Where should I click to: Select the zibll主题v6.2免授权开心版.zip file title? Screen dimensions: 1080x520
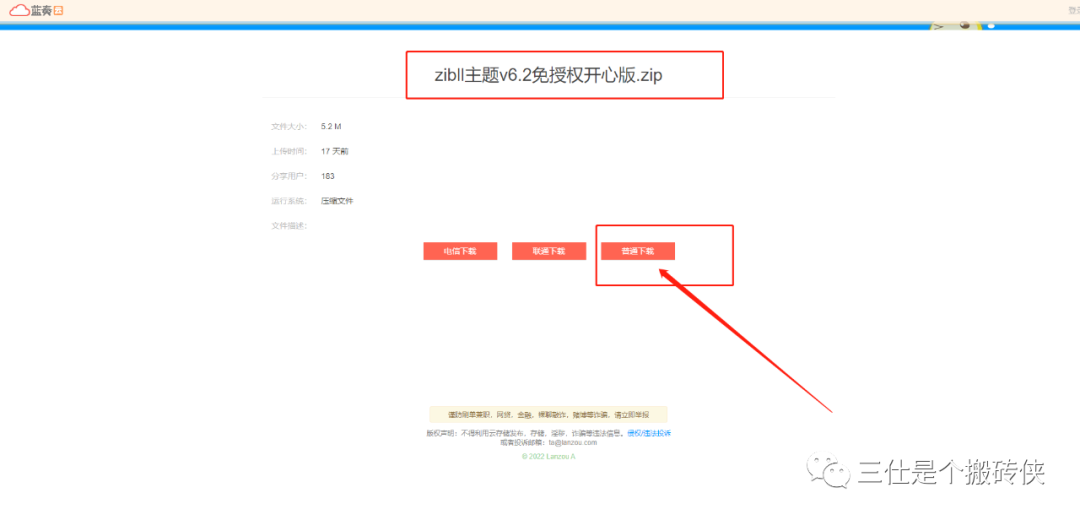548,76
